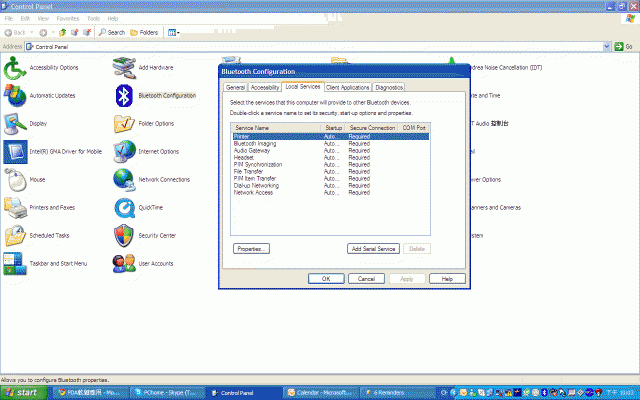
Task: Open Printers and Faxes icon
Action: pyautogui.click(x=16, y=208)
